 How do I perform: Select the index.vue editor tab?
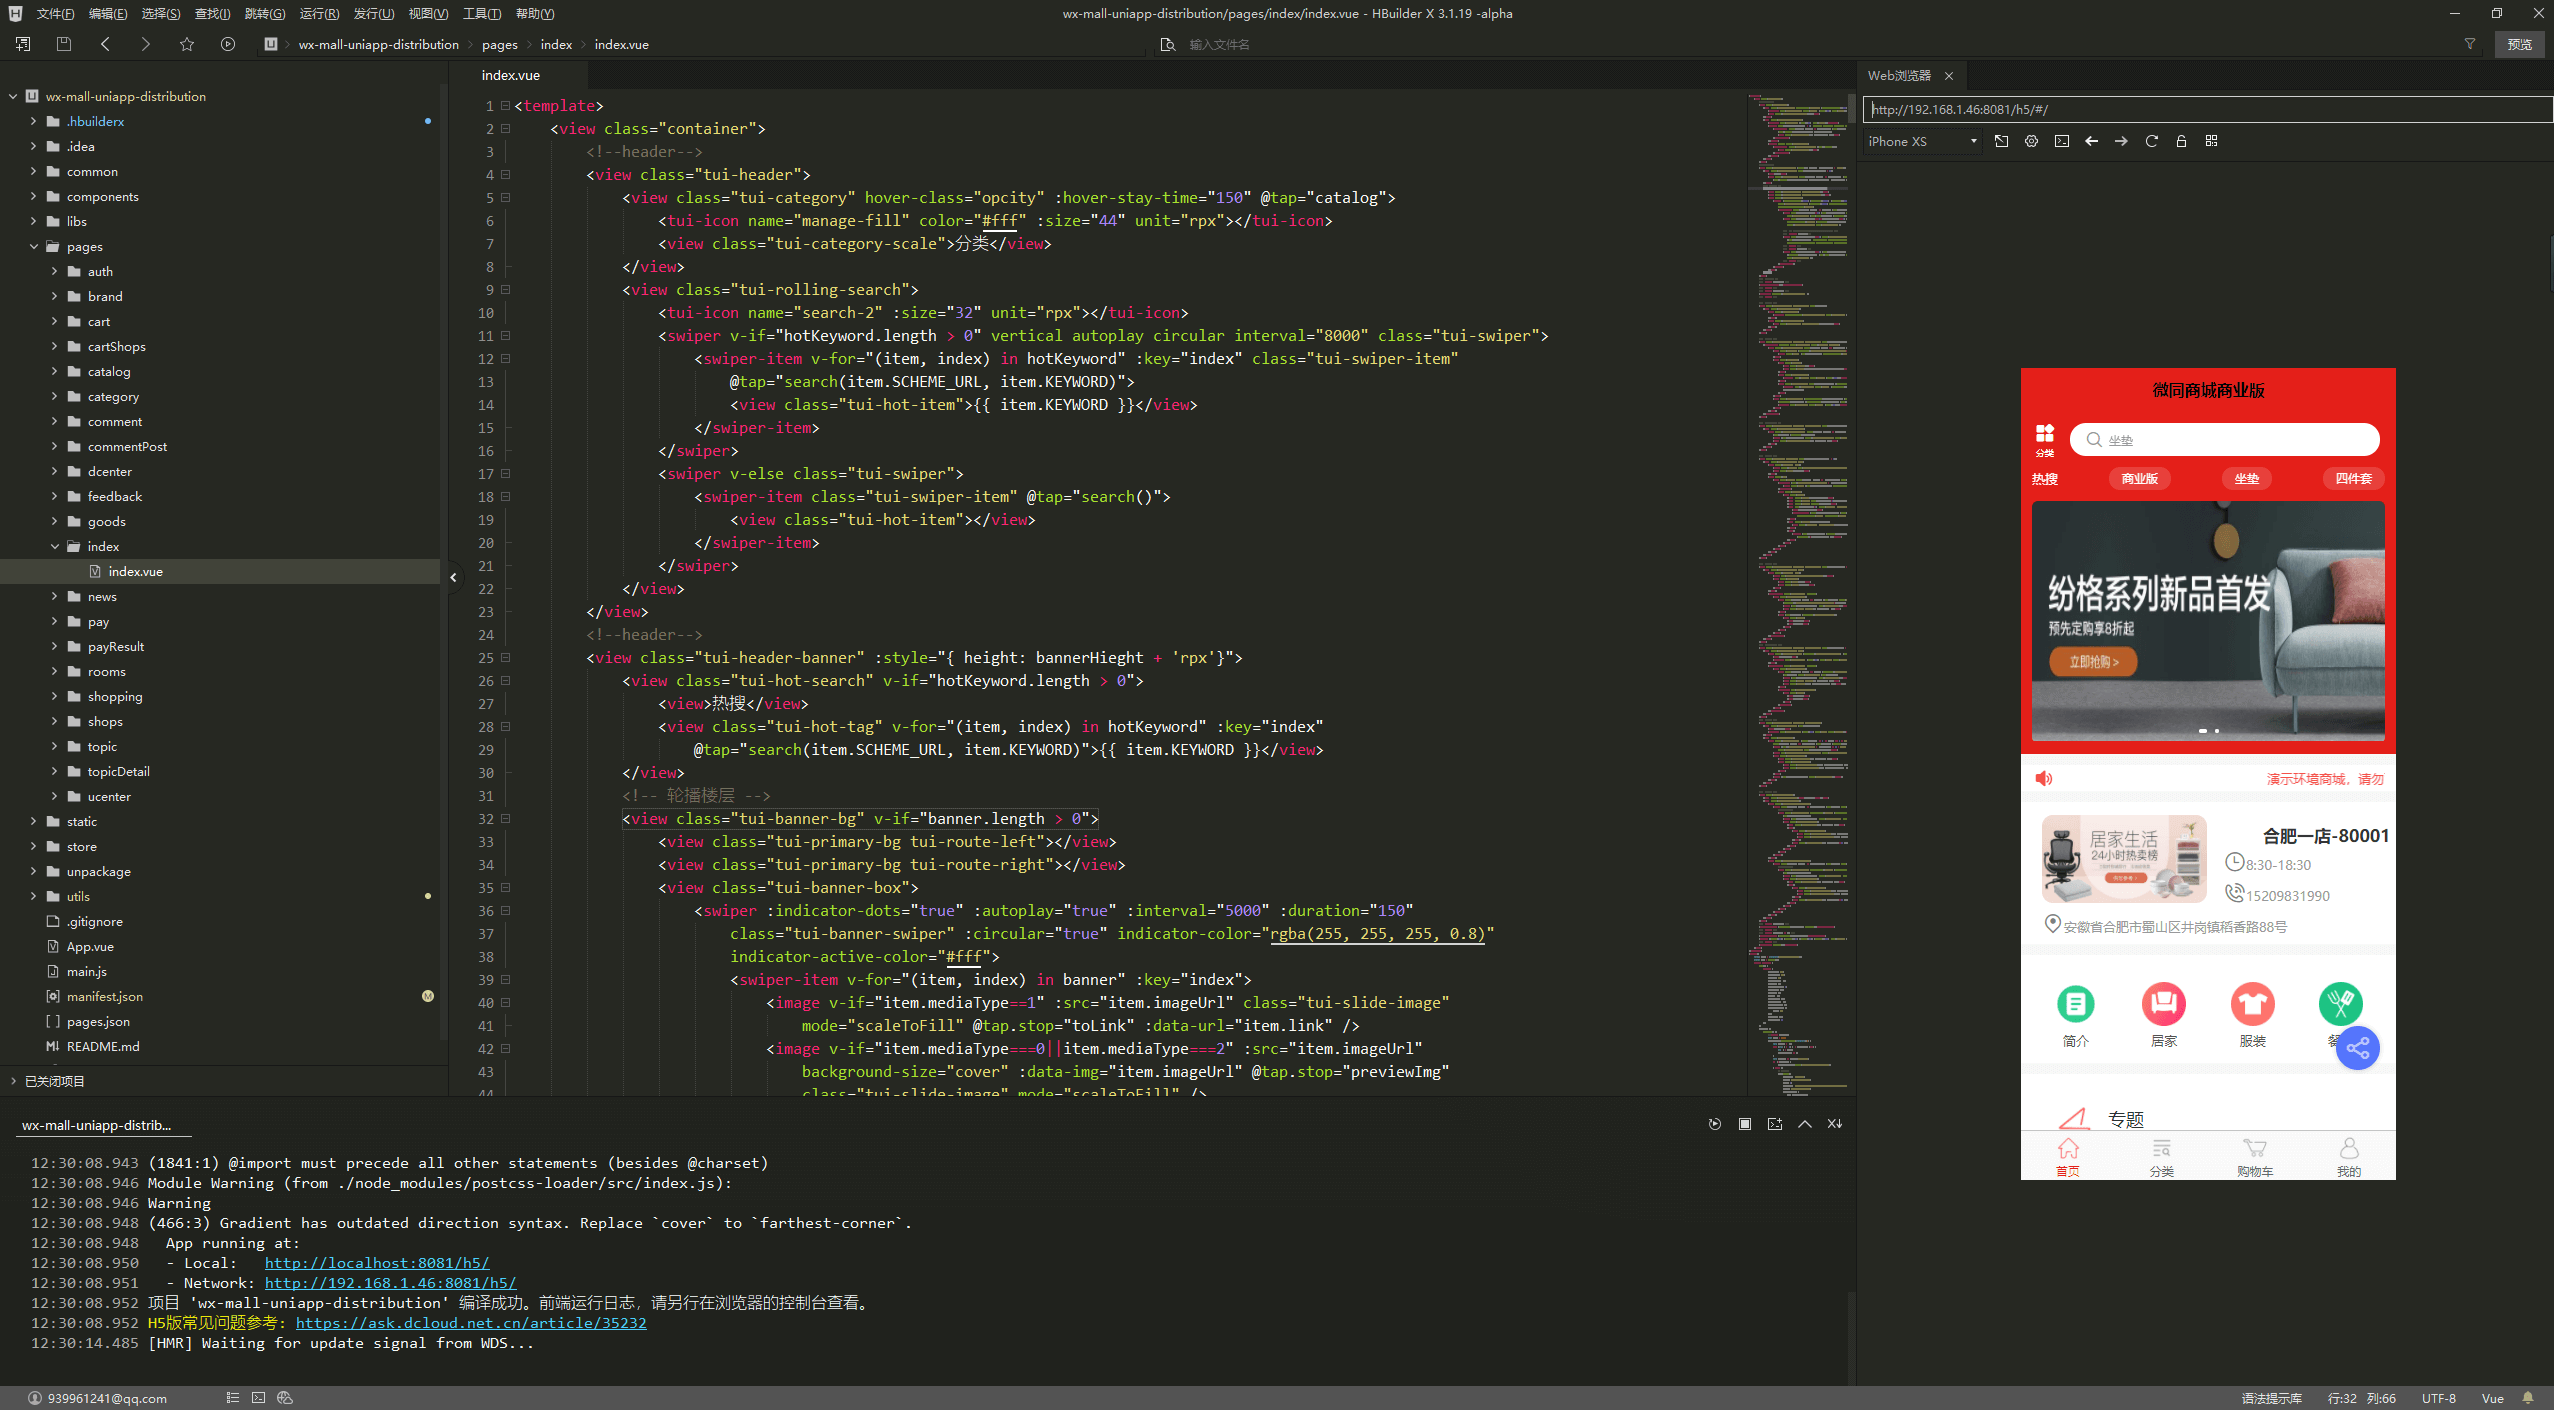coord(511,75)
